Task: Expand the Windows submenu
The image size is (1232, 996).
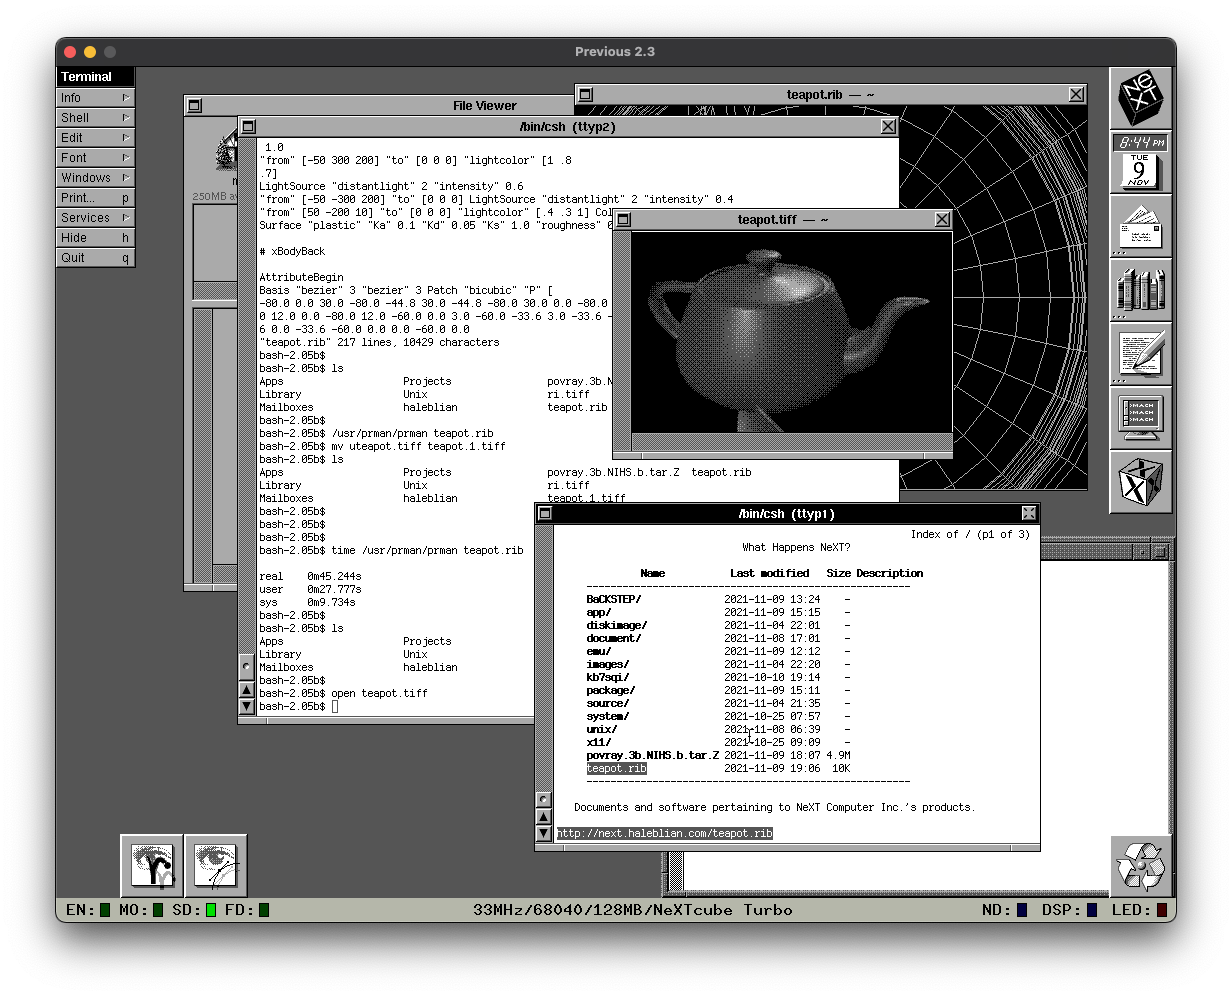Action: tap(94, 177)
